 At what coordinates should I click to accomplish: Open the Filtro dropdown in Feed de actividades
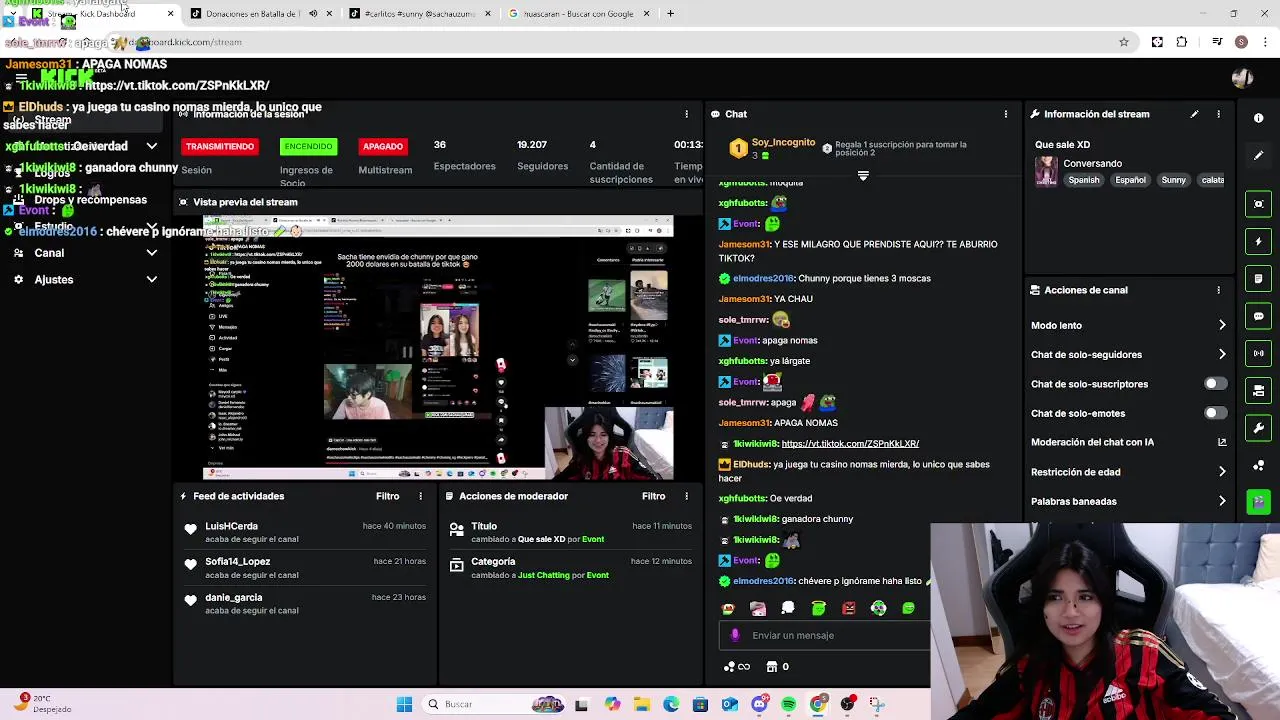point(387,496)
